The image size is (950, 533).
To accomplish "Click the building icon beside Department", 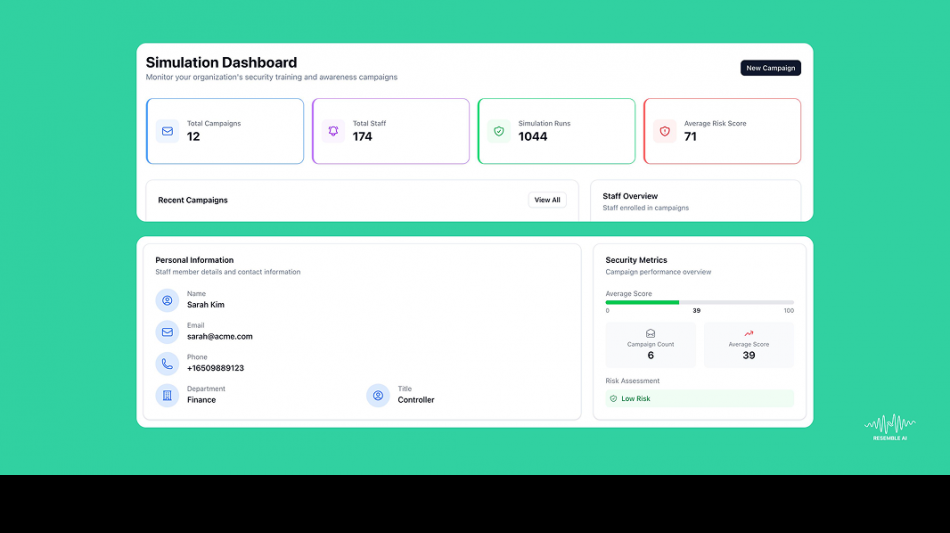I will (167, 395).
